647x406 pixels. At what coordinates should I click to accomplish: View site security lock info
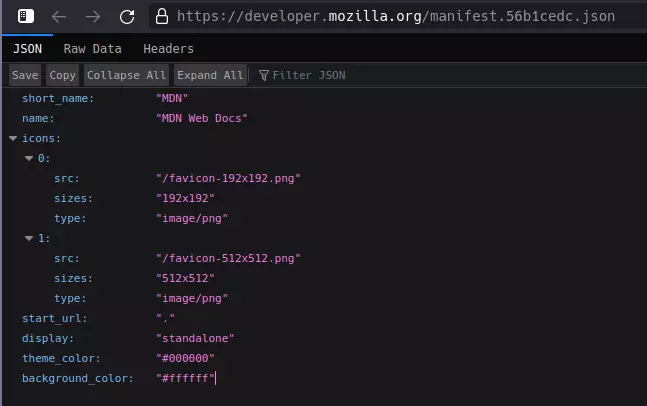point(162,17)
